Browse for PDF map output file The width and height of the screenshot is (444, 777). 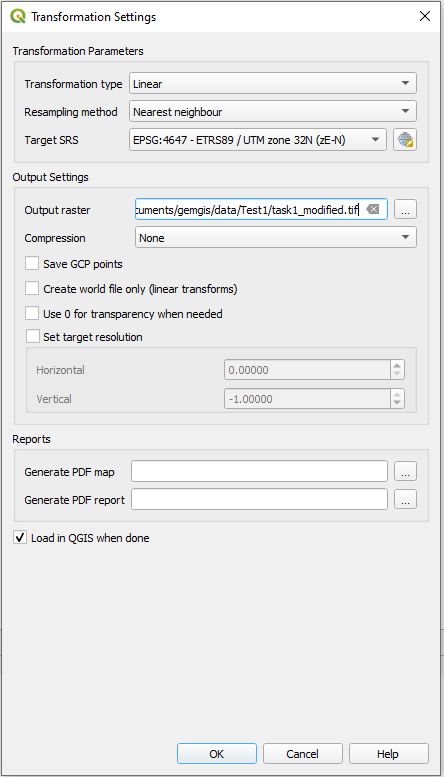(x=405, y=471)
